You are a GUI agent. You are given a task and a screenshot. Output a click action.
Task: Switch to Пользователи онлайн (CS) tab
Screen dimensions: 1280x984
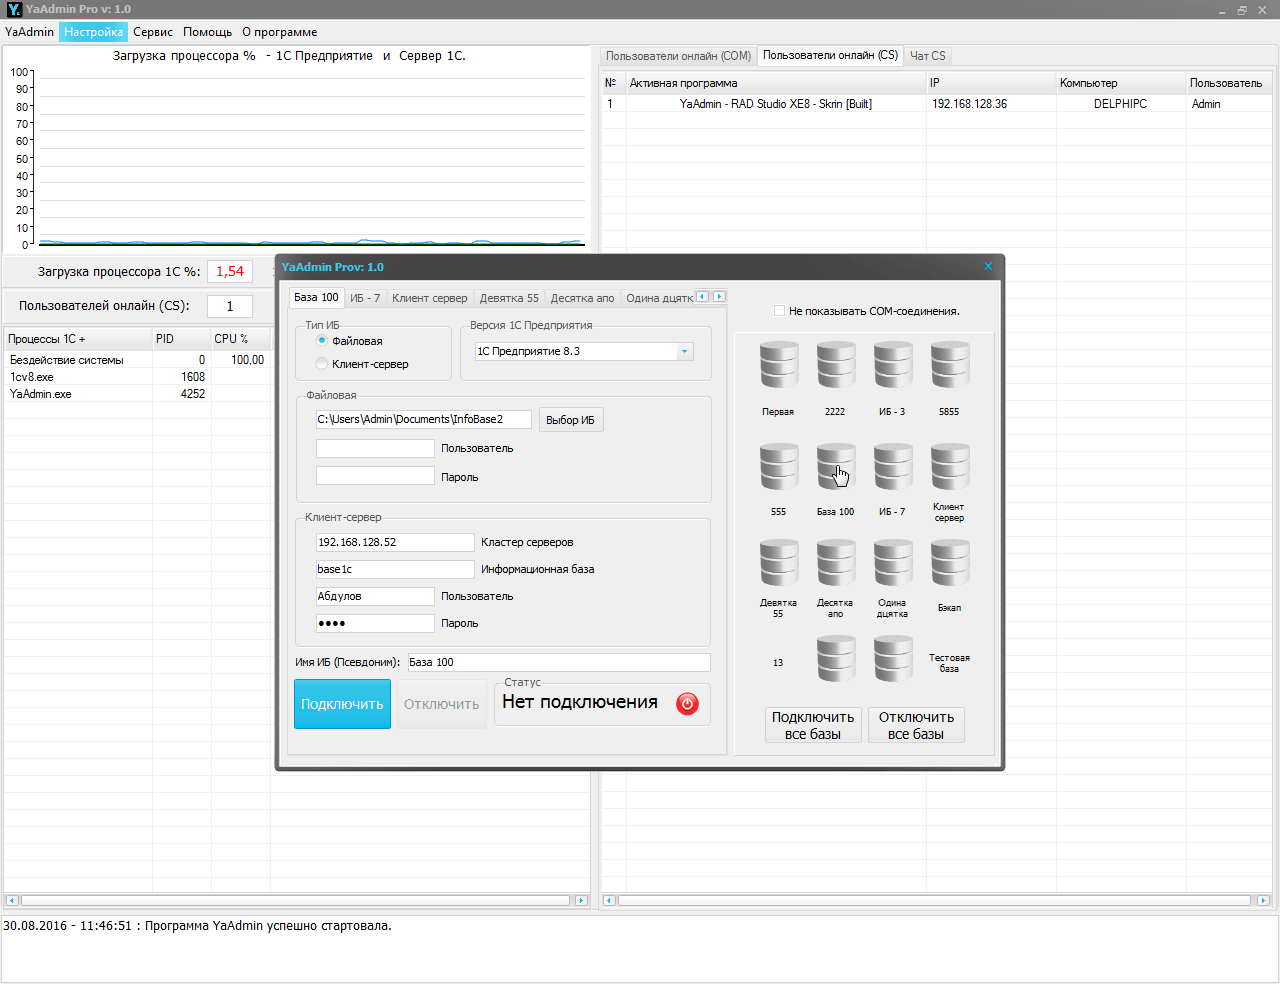[x=830, y=55]
